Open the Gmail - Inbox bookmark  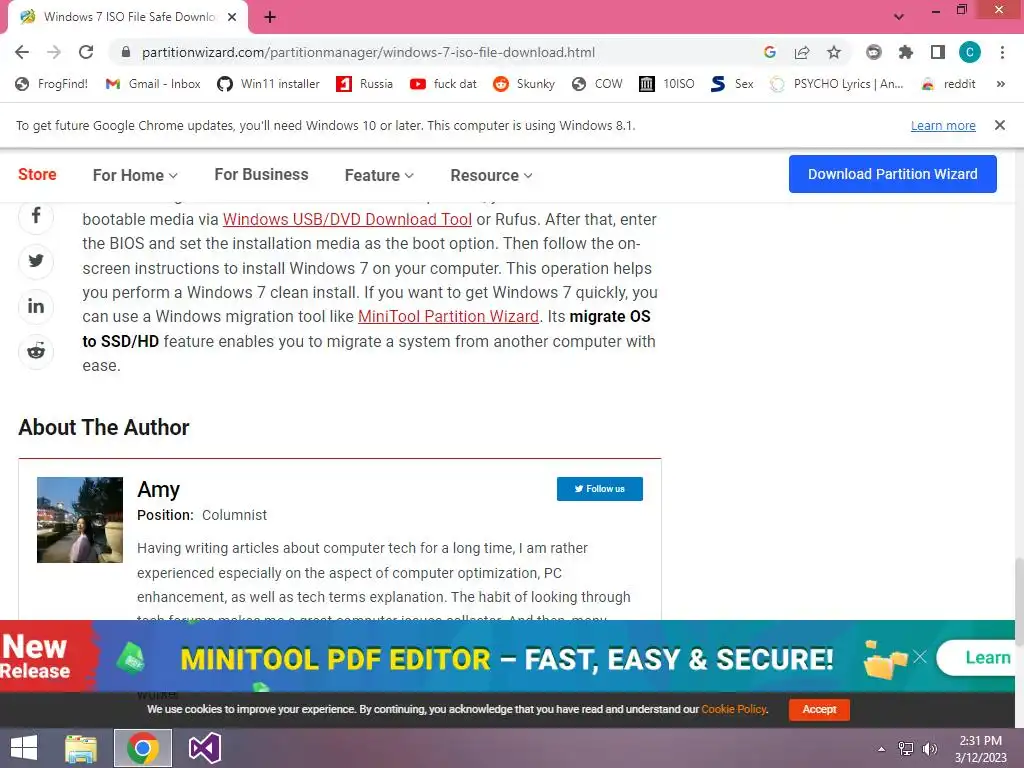tap(153, 84)
